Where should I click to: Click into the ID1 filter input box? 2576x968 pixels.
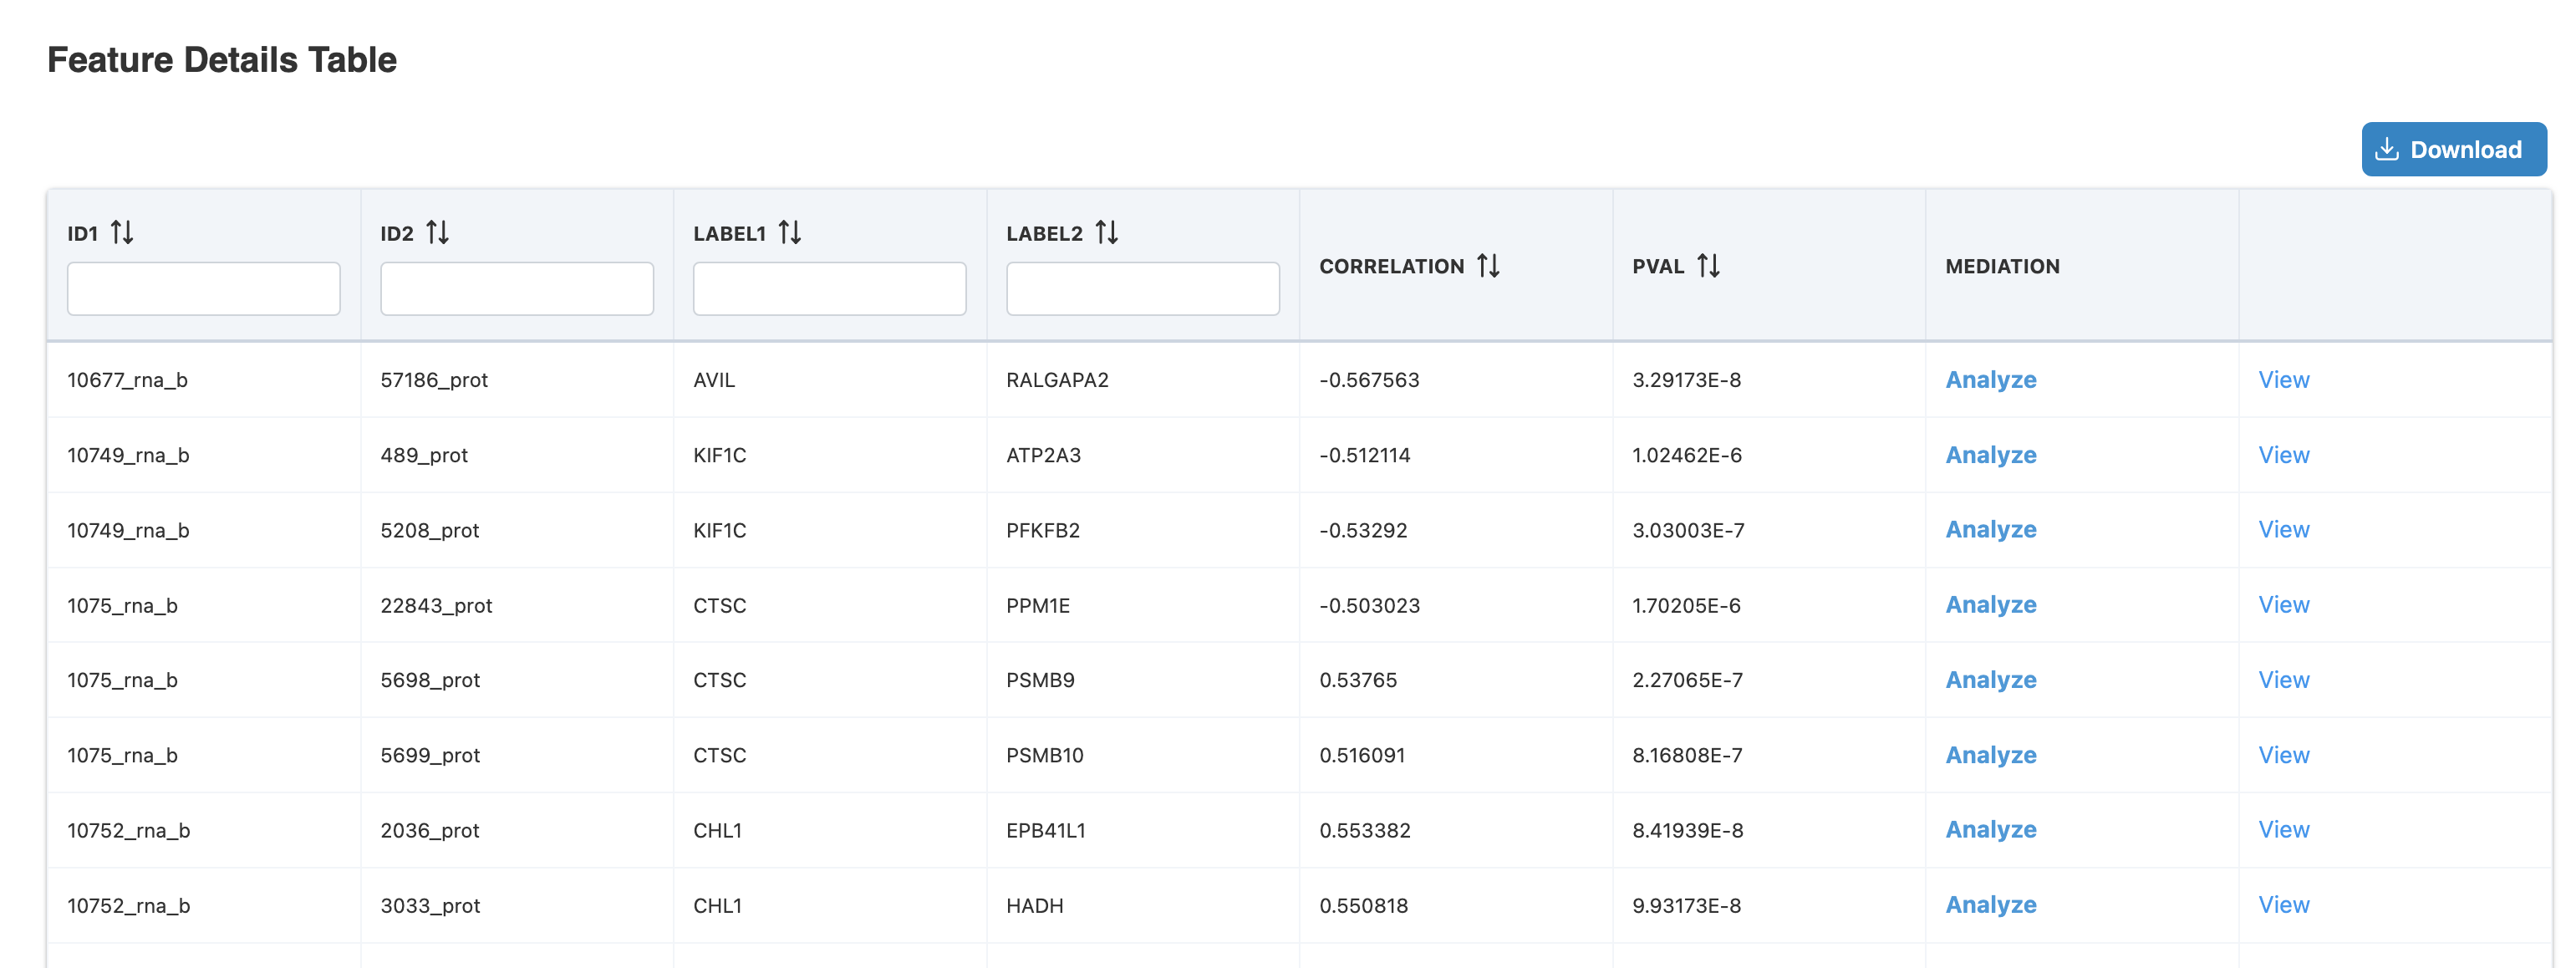[203, 288]
